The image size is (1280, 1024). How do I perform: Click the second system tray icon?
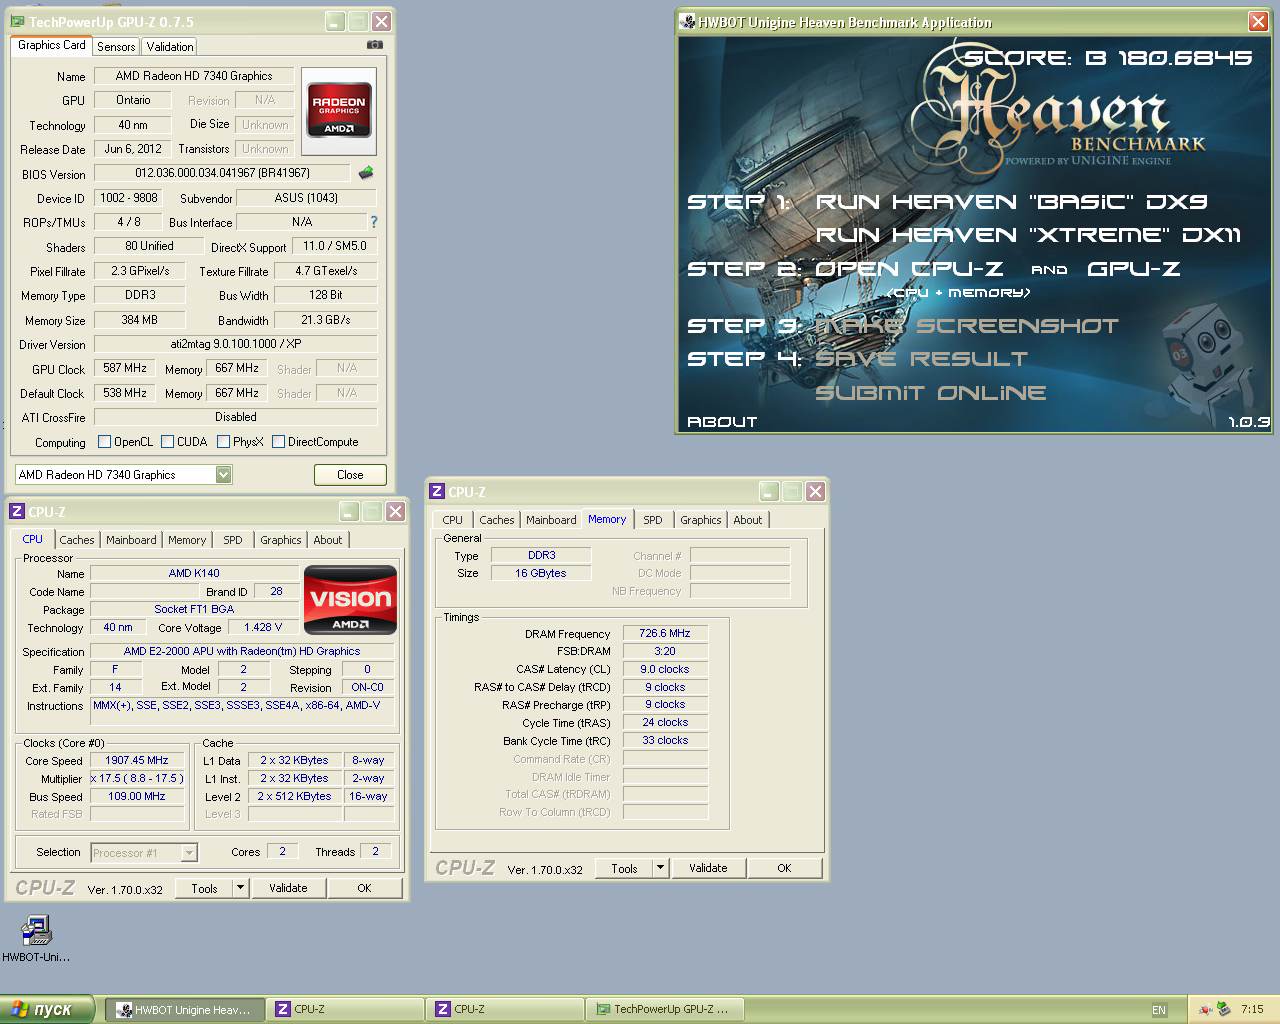tap(1223, 1010)
